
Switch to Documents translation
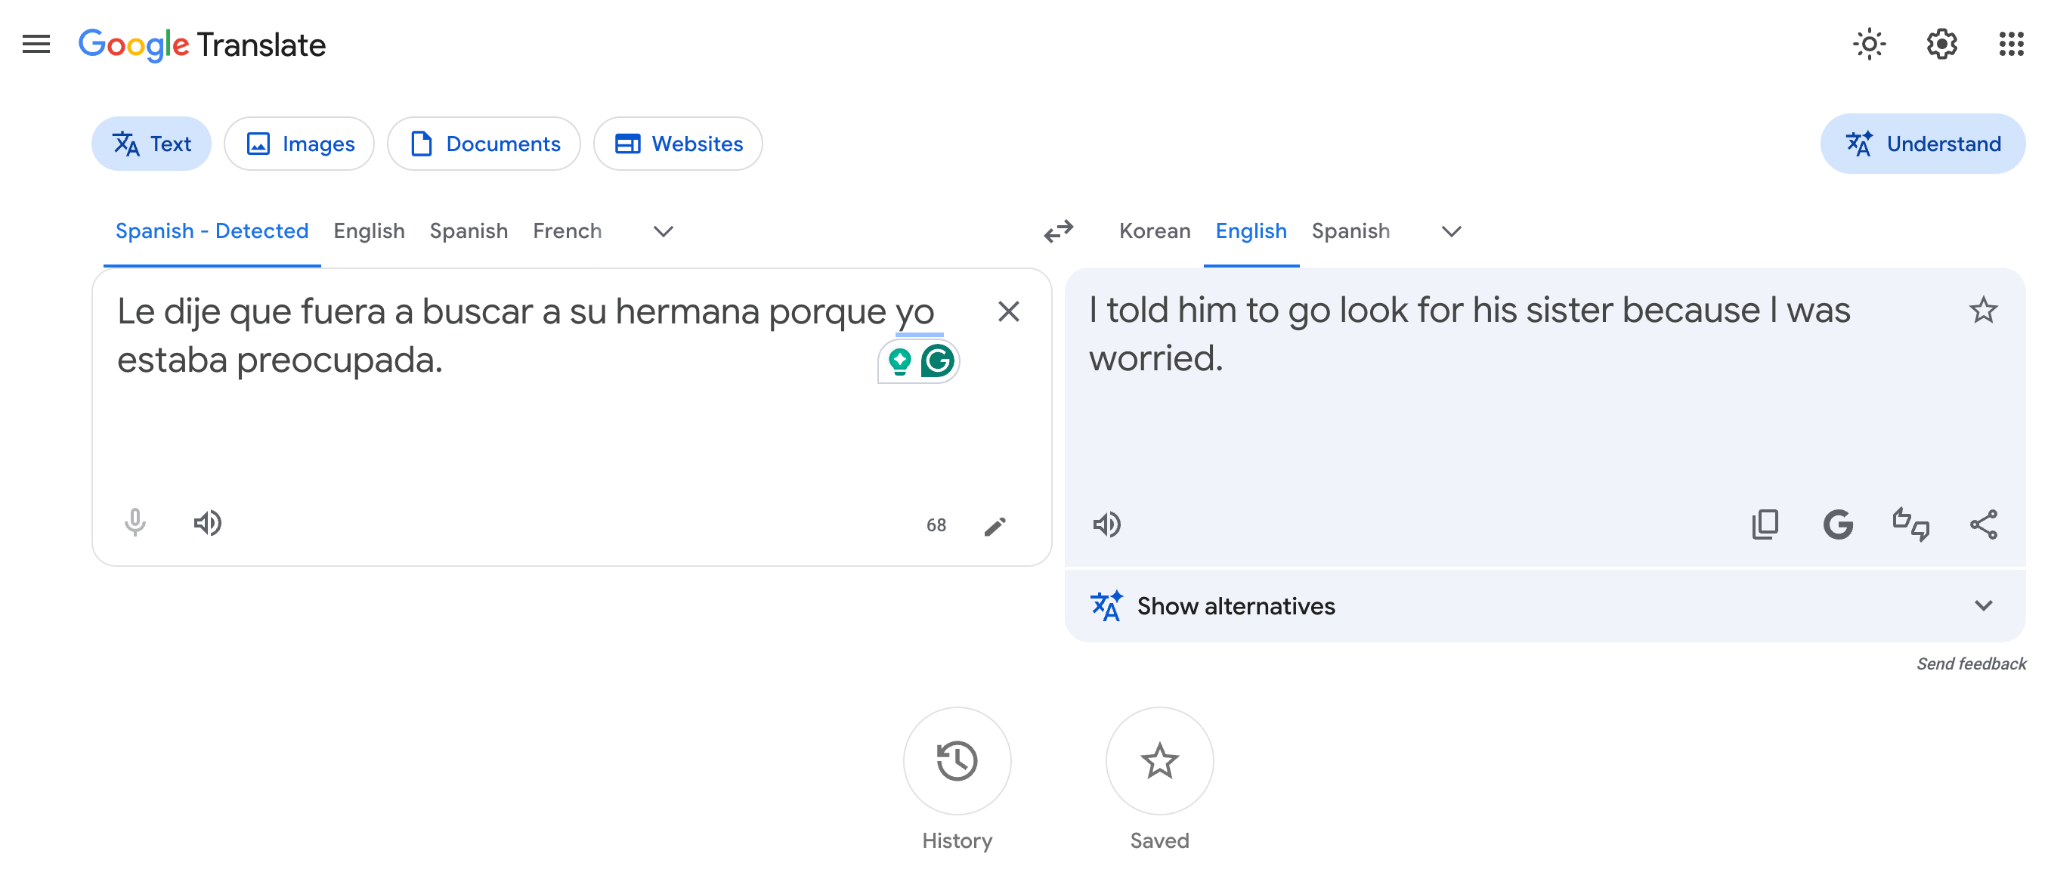484,144
